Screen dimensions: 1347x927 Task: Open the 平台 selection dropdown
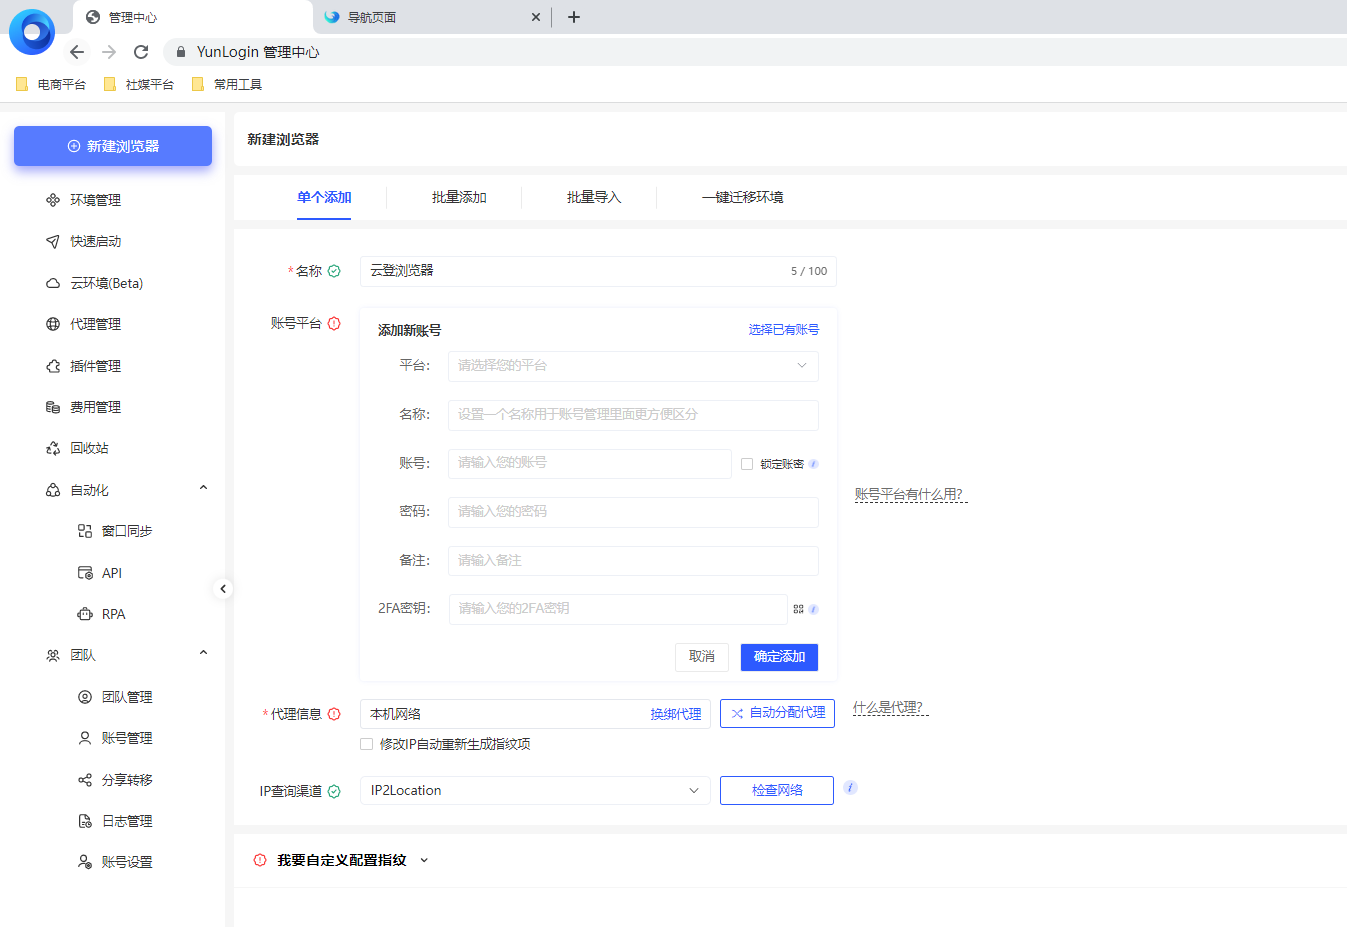(632, 366)
